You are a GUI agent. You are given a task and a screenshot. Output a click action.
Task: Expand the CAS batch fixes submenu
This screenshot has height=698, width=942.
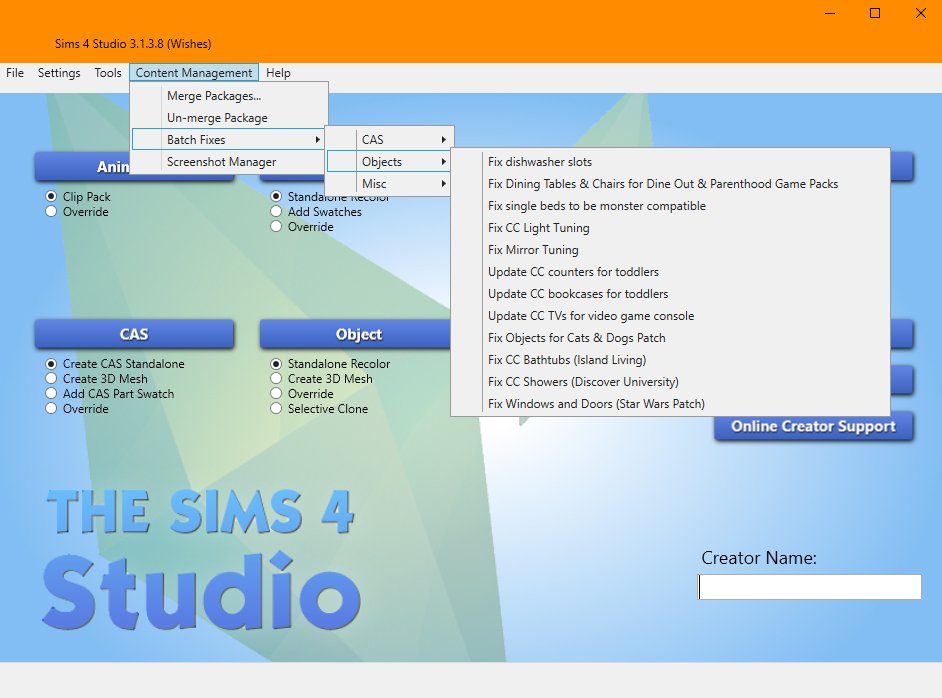click(390, 139)
